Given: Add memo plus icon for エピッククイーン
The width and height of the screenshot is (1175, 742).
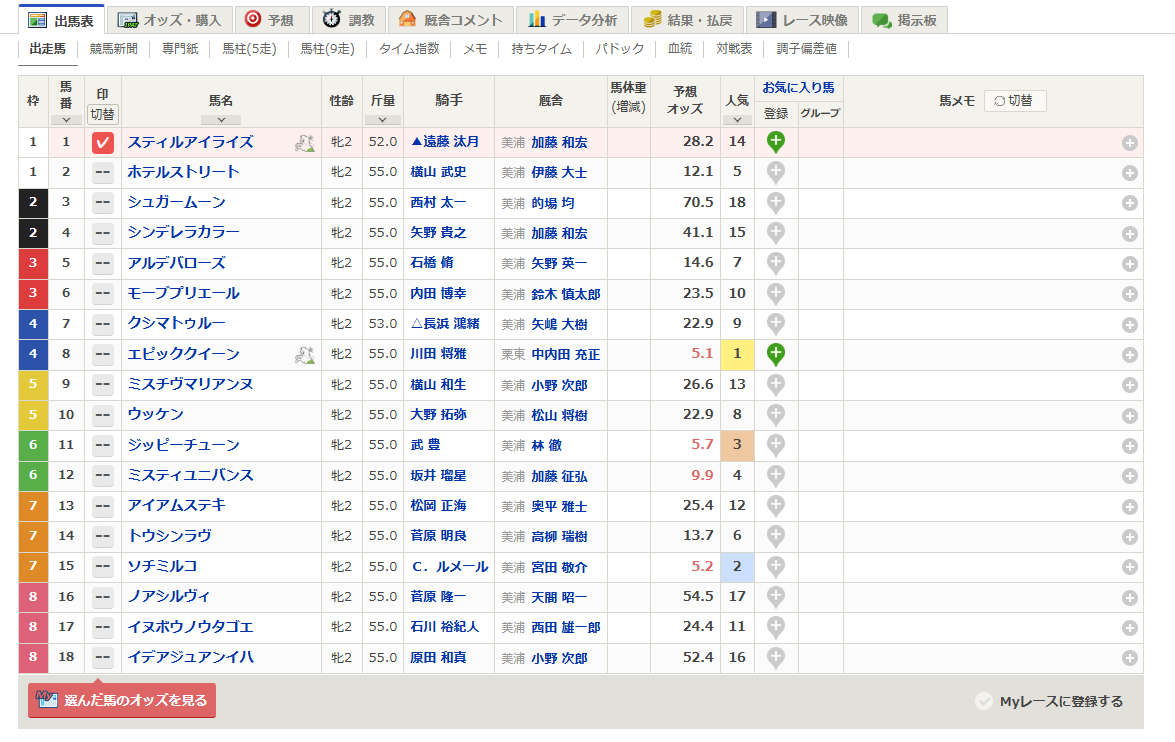Looking at the screenshot, I should coord(1130,355).
